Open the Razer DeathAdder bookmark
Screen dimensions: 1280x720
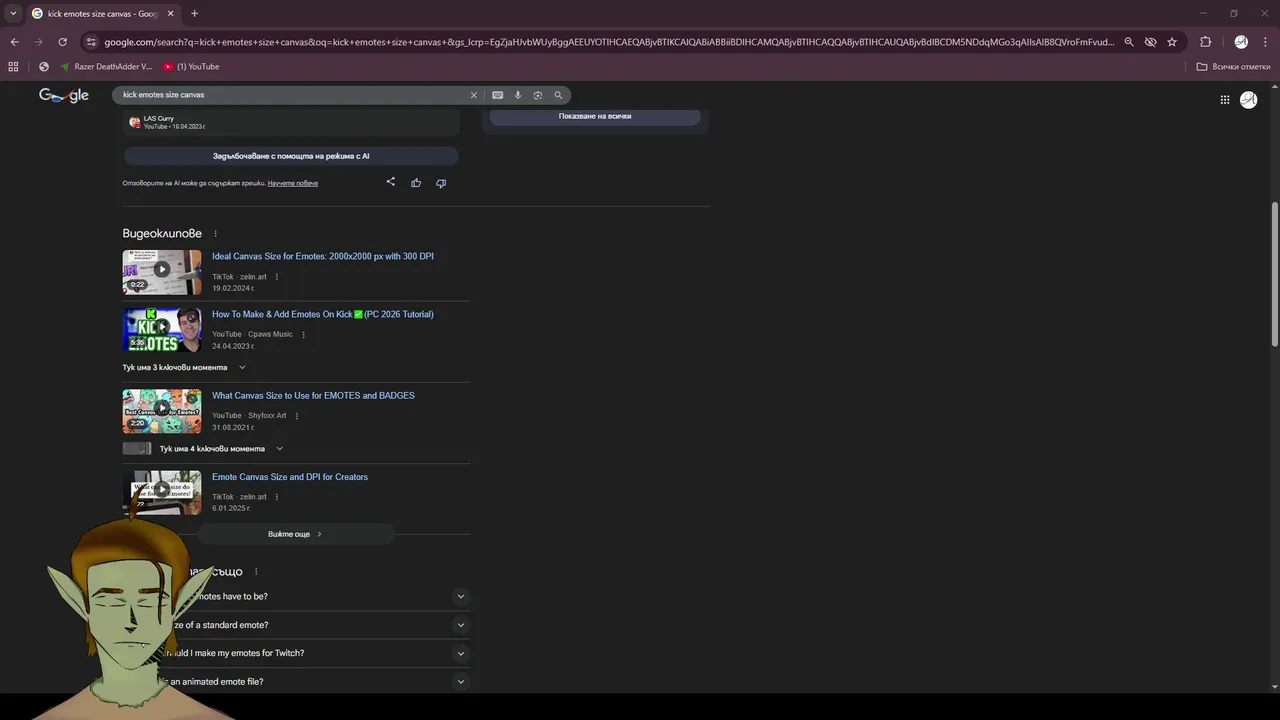click(x=106, y=67)
